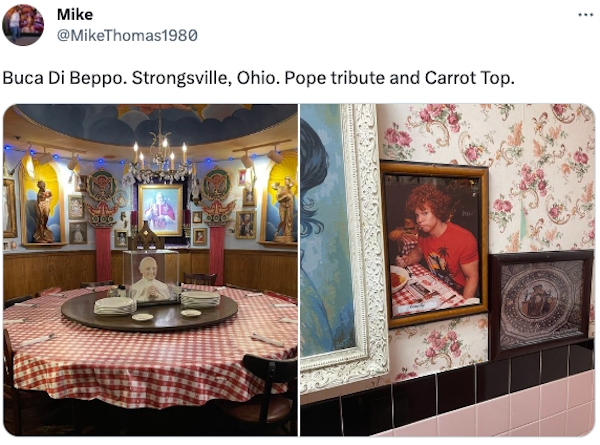
Task: Click the framed Carrot Top photo
Action: pos(434,244)
